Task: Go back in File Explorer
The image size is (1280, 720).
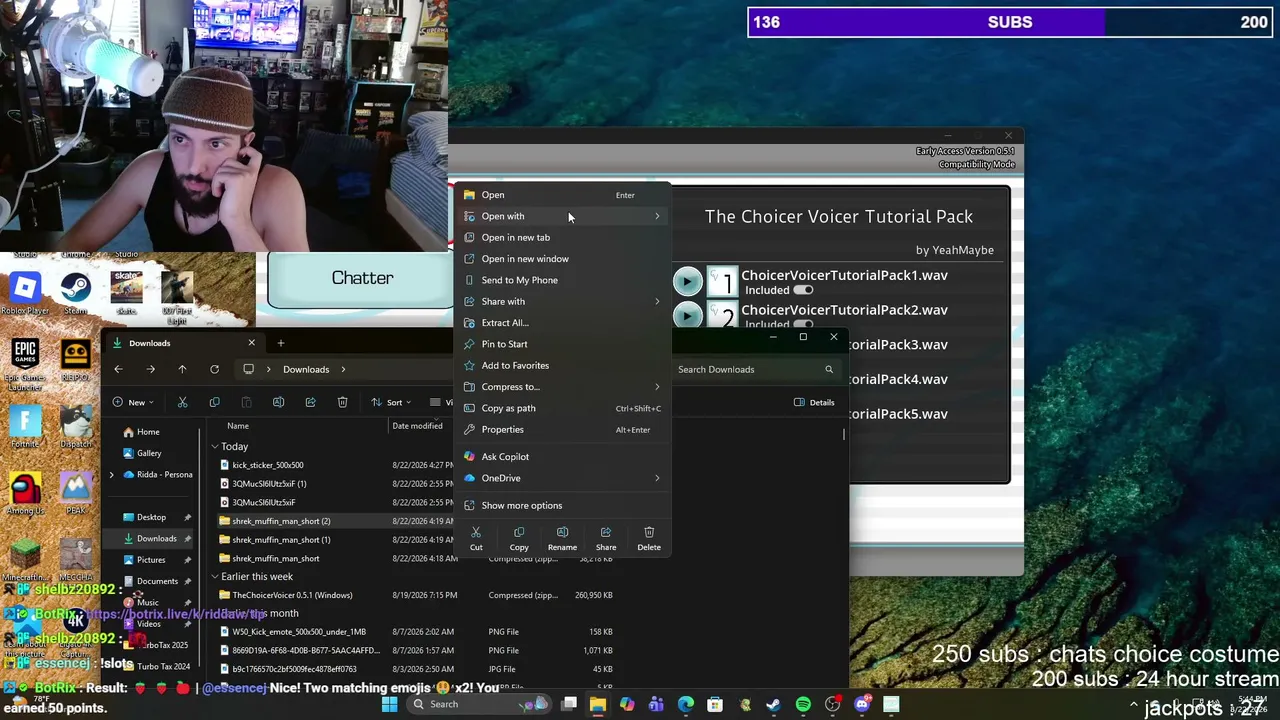Action: tap(118, 369)
